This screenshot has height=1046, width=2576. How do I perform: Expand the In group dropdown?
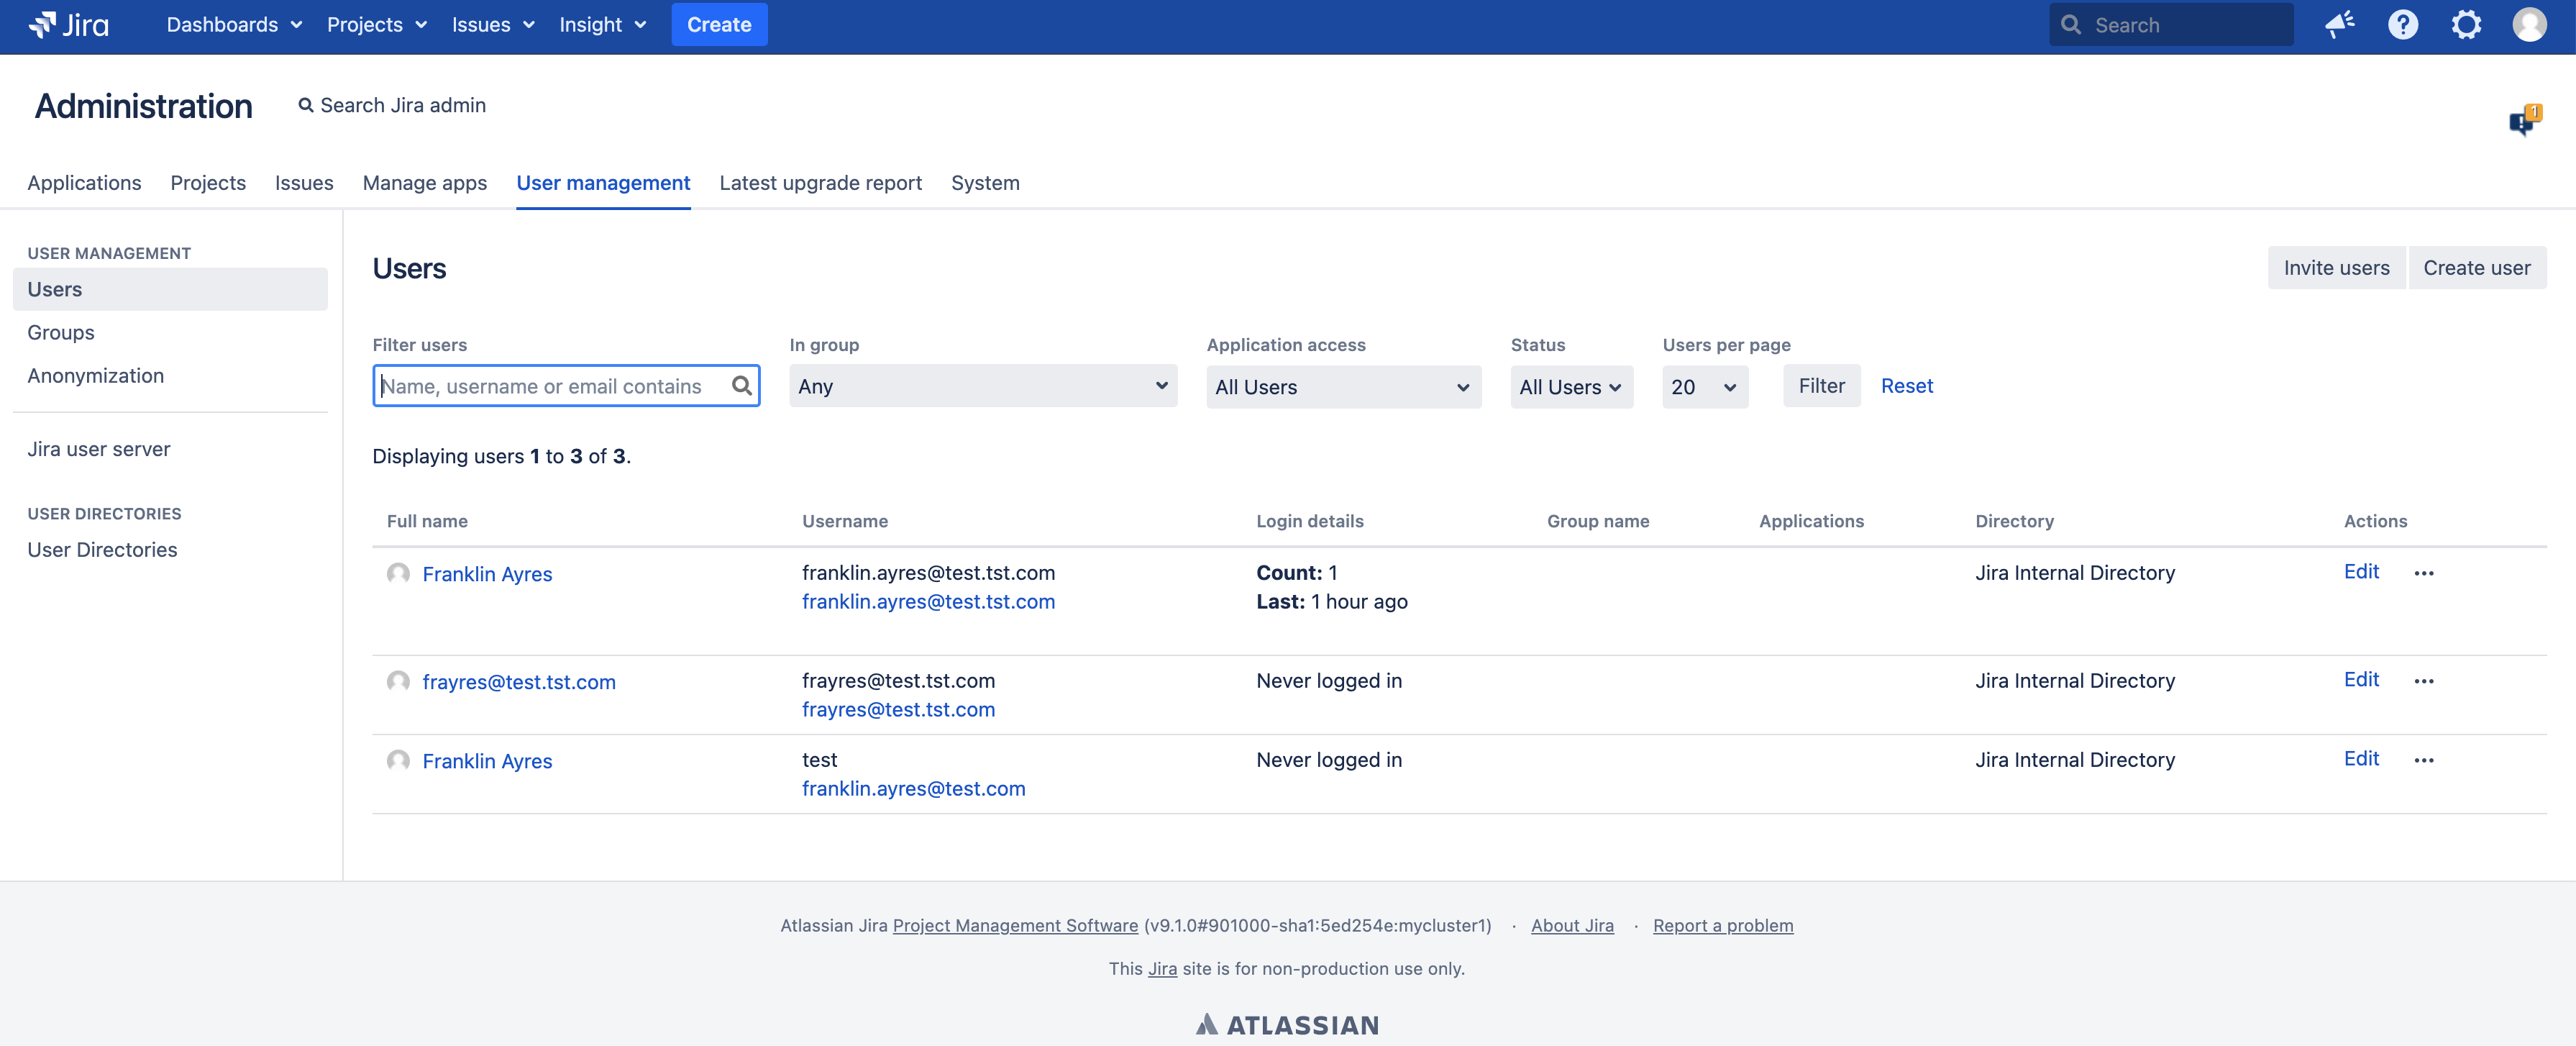pyautogui.click(x=982, y=386)
